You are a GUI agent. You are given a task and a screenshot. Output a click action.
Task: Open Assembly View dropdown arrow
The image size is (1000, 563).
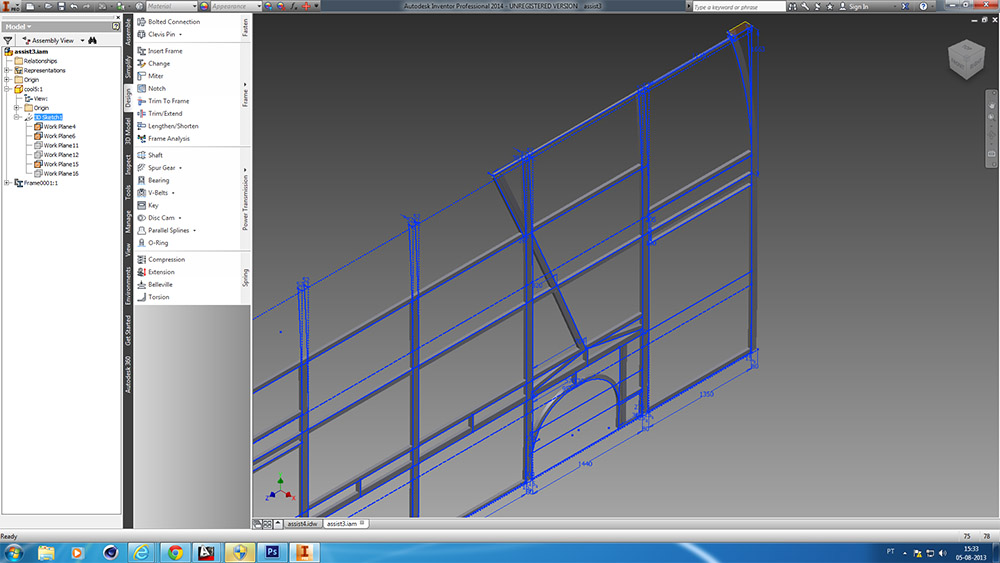[82, 41]
